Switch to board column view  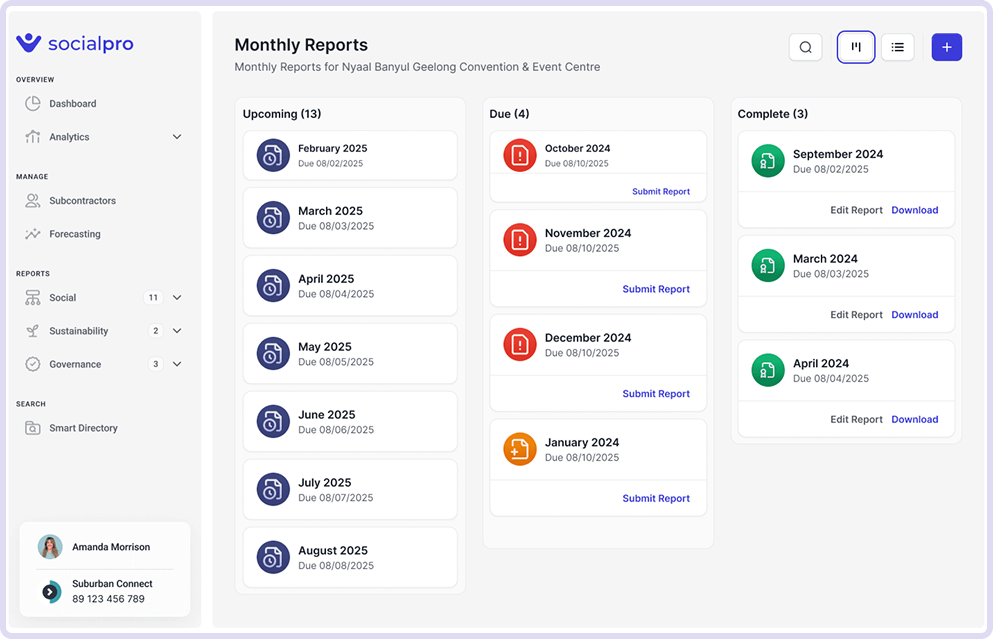point(856,47)
